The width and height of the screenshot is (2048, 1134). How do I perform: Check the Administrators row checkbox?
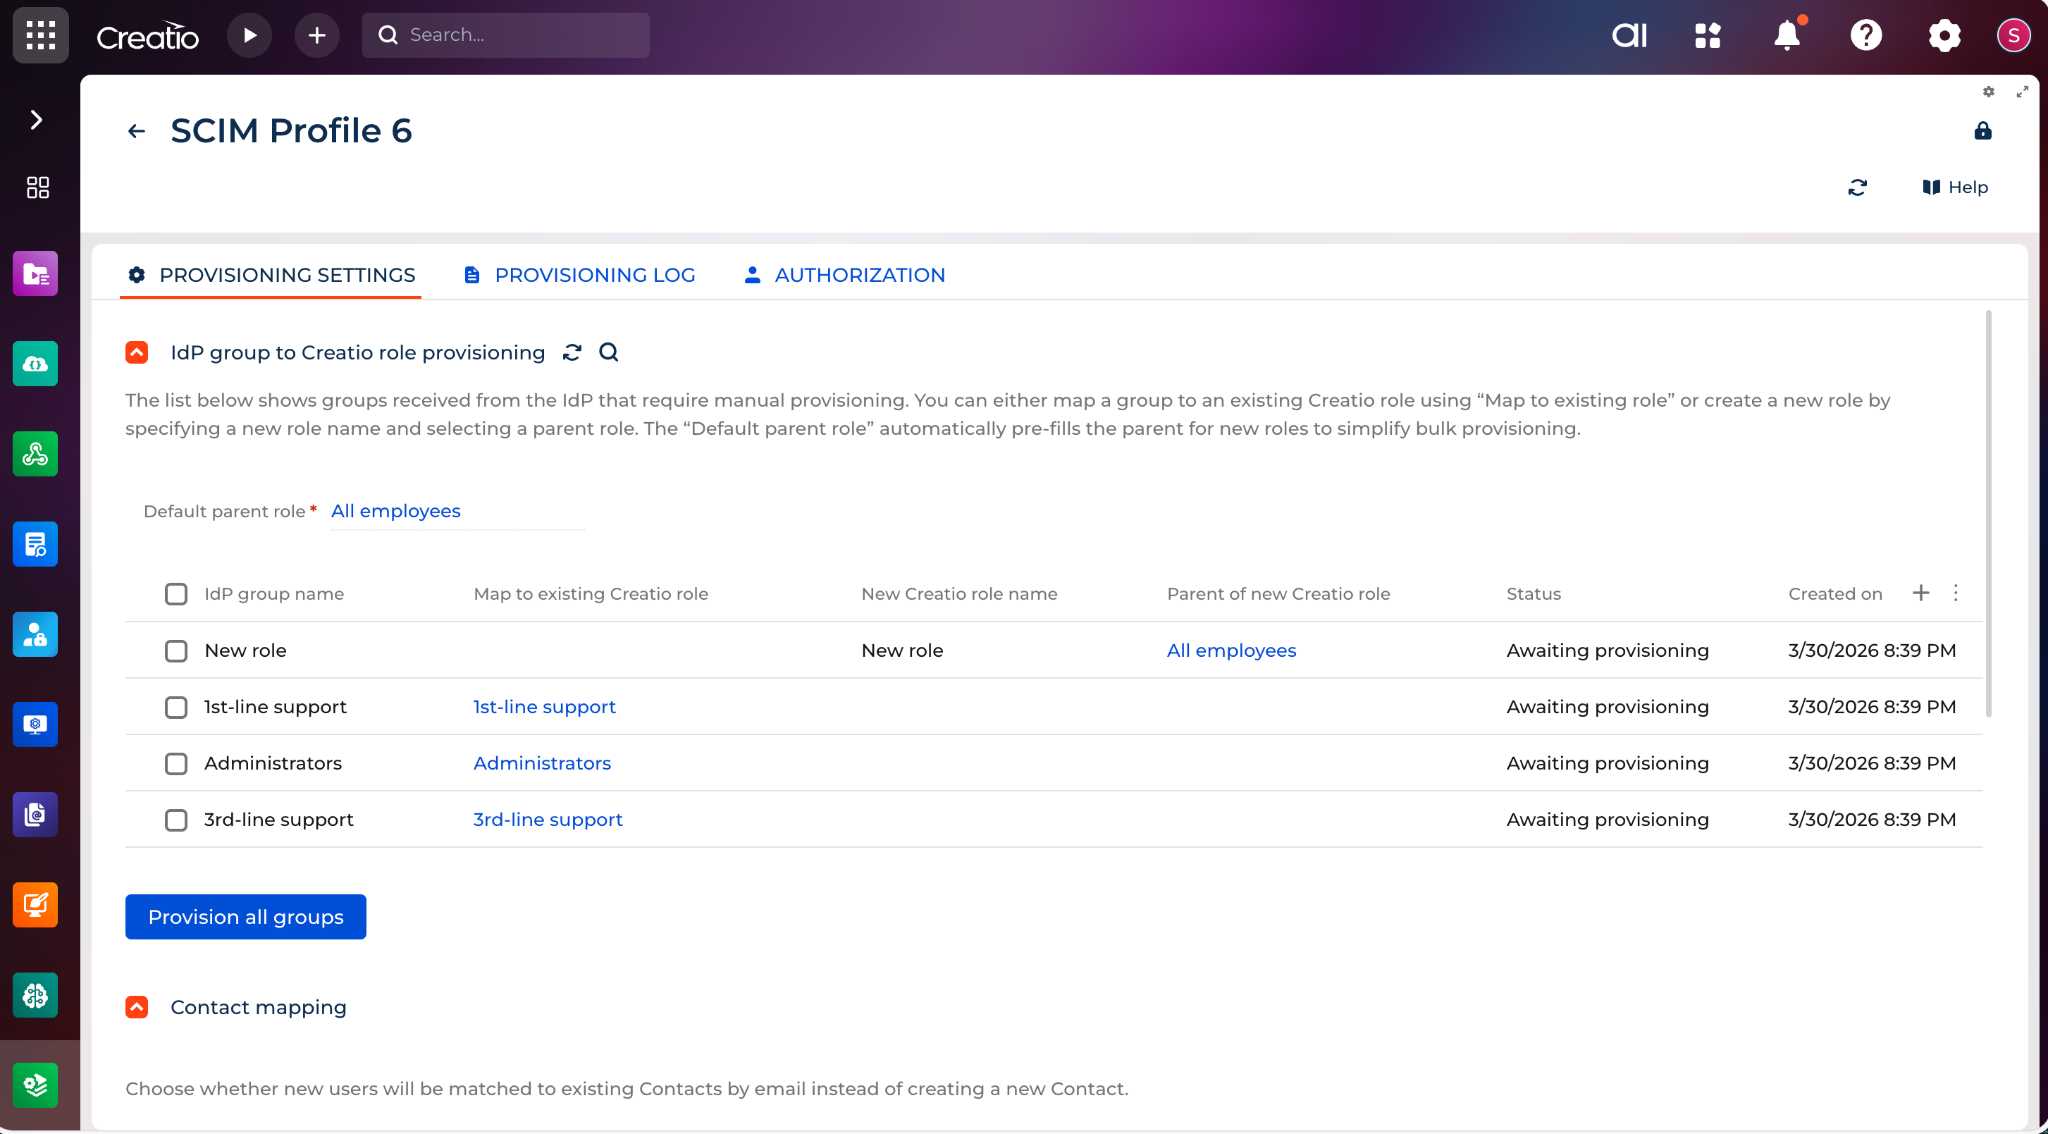pos(176,764)
